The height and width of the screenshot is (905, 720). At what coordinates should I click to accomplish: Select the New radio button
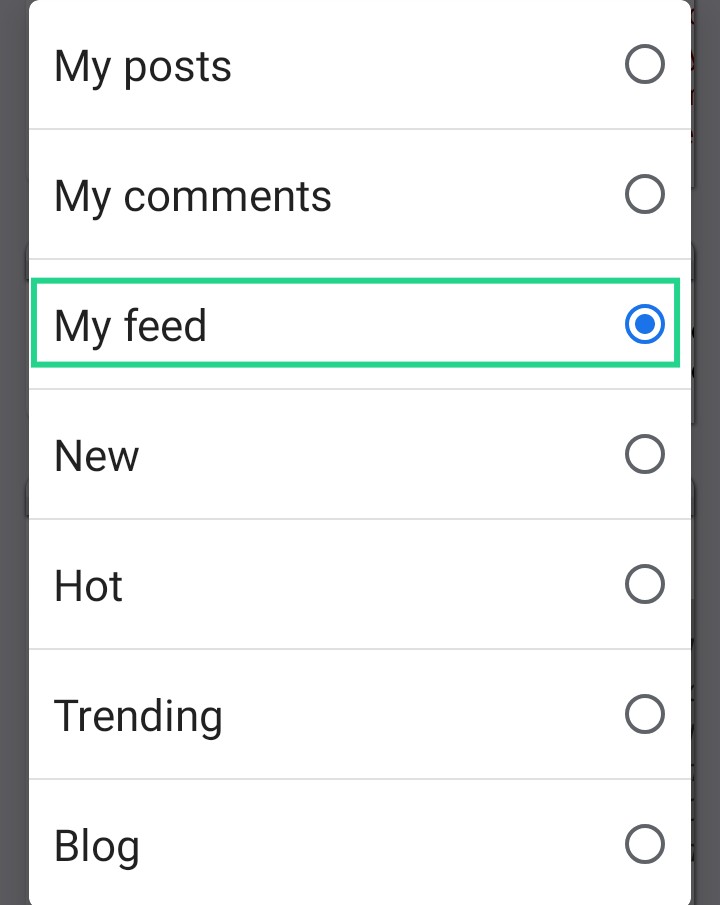coord(644,455)
